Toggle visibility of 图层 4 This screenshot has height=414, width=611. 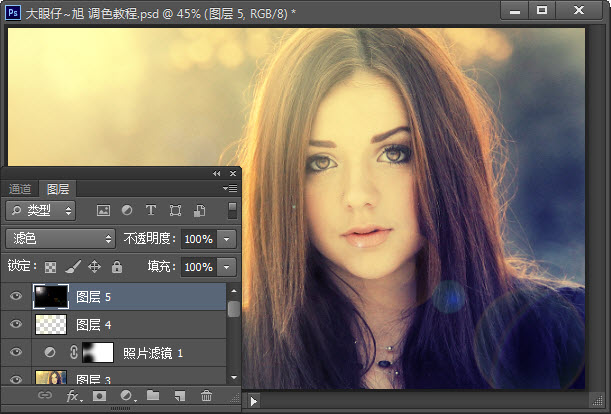15,324
